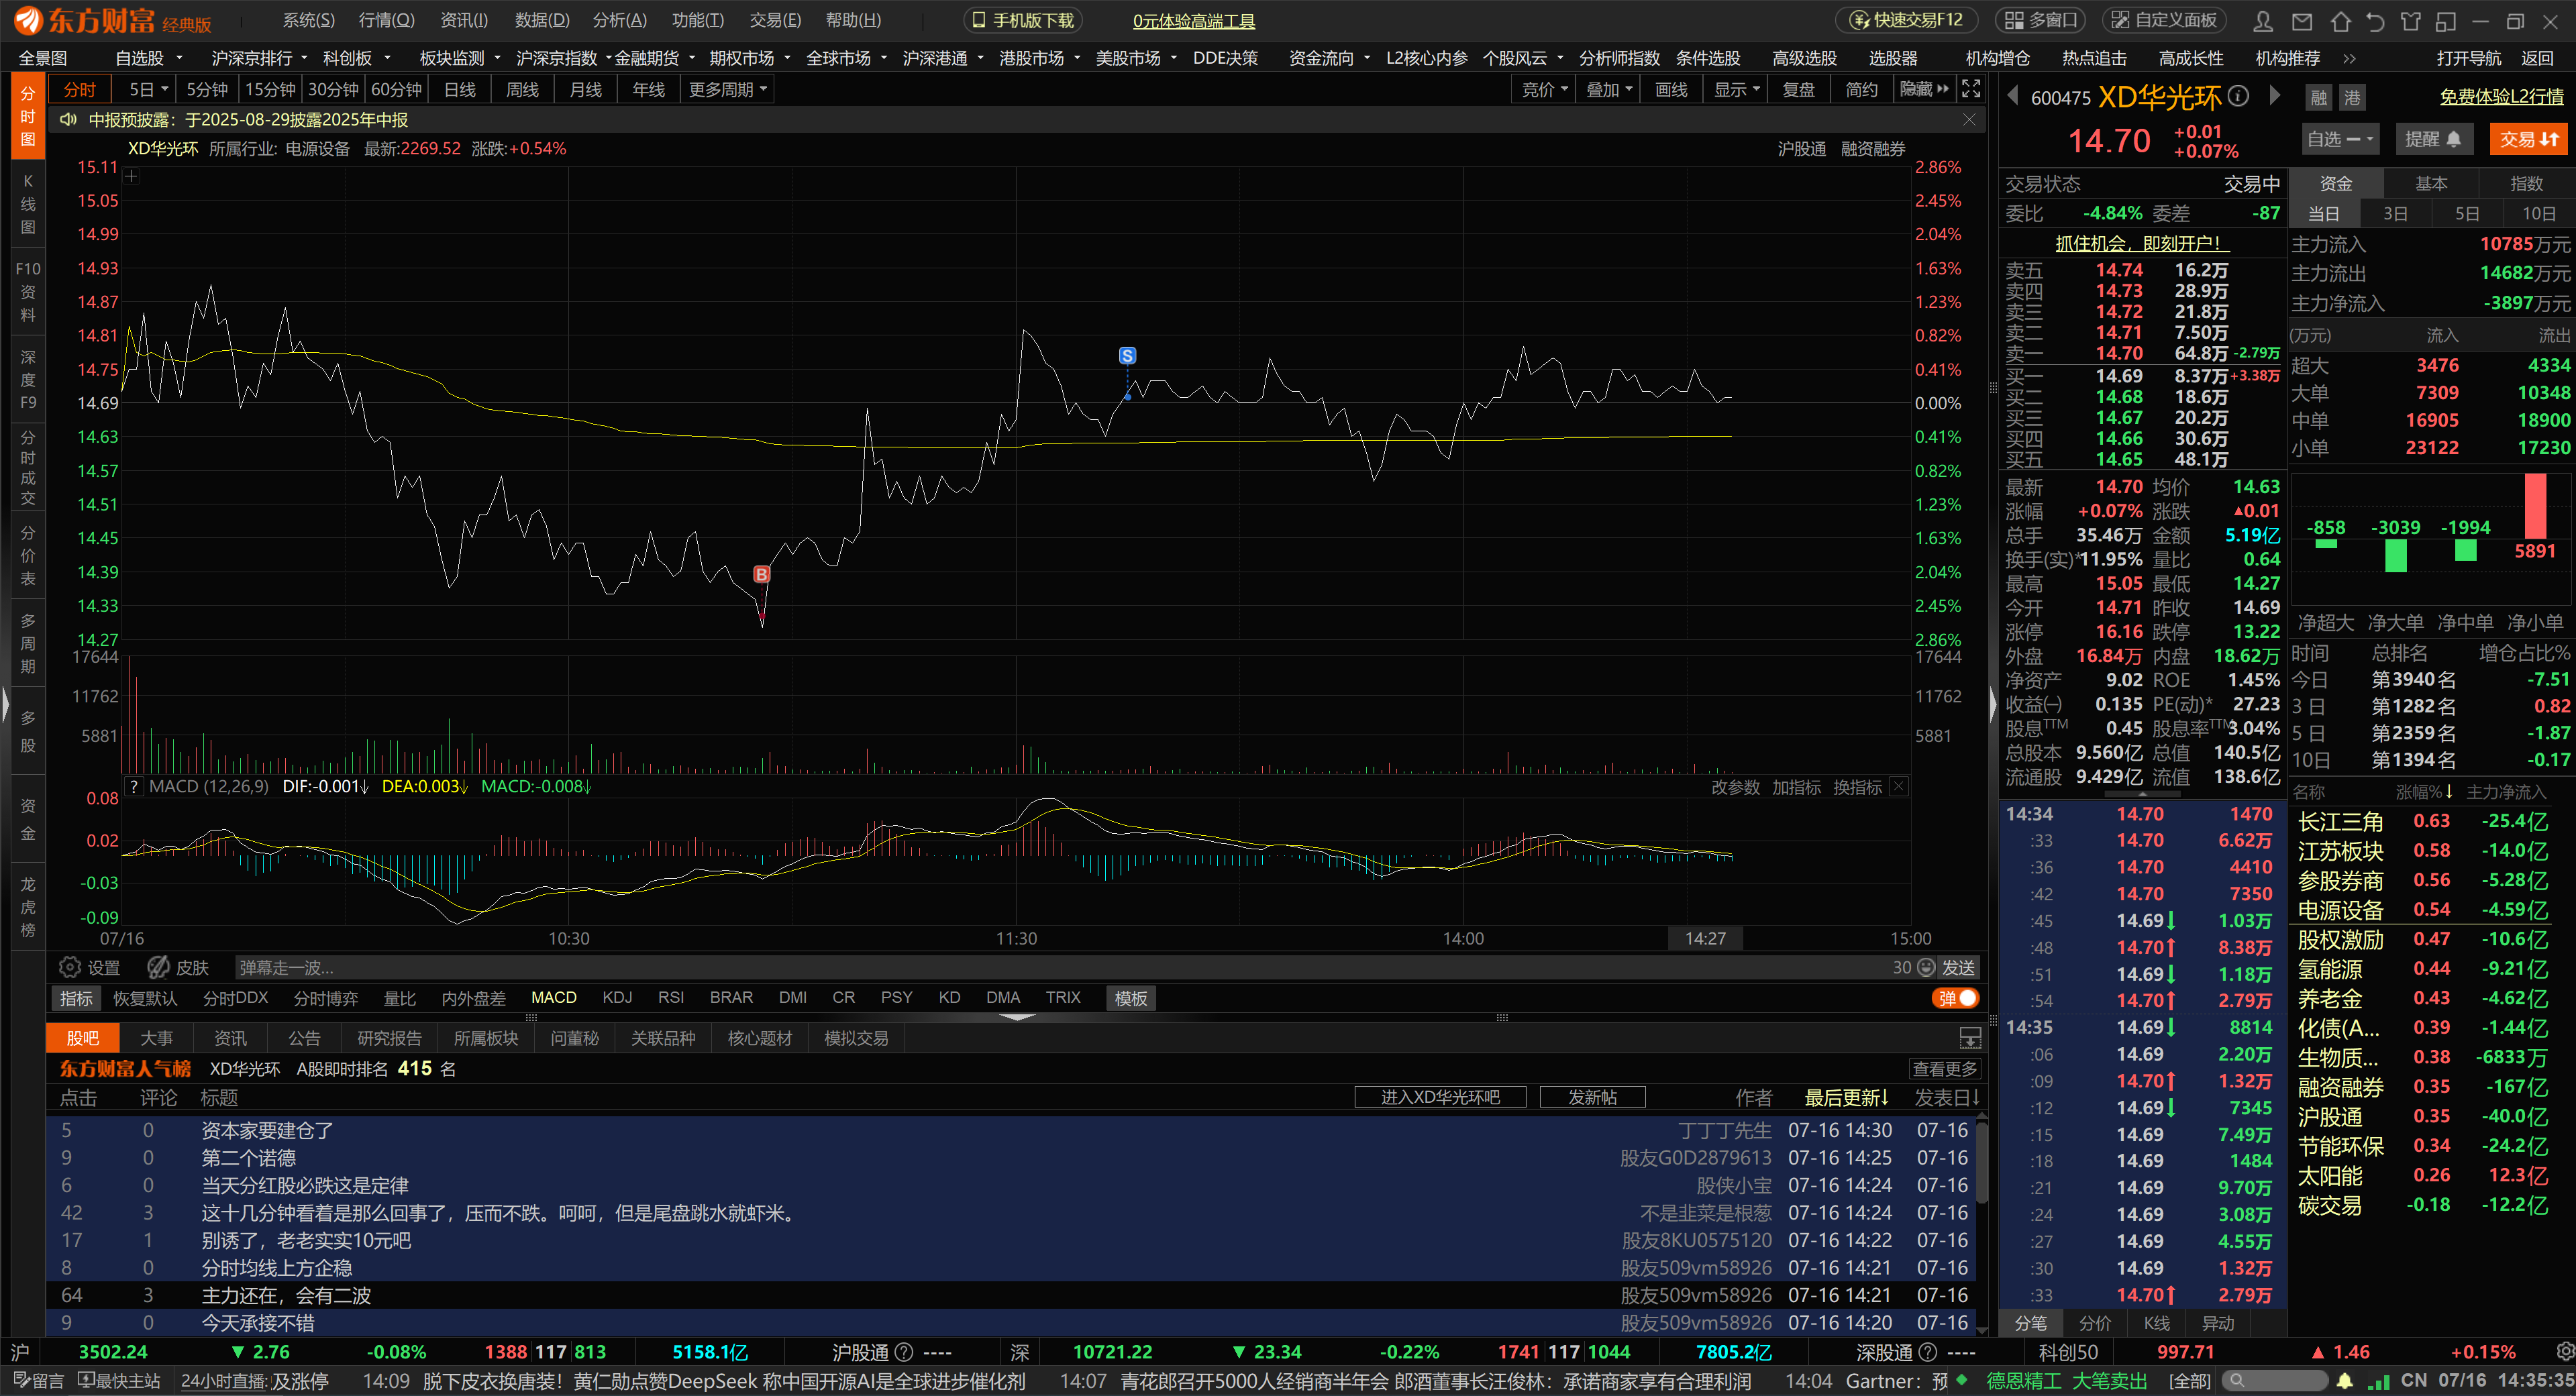Image resolution: width=2576 pixels, height=1396 pixels.
Task: Click the 融 margin tag icon
Action: (2319, 97)
